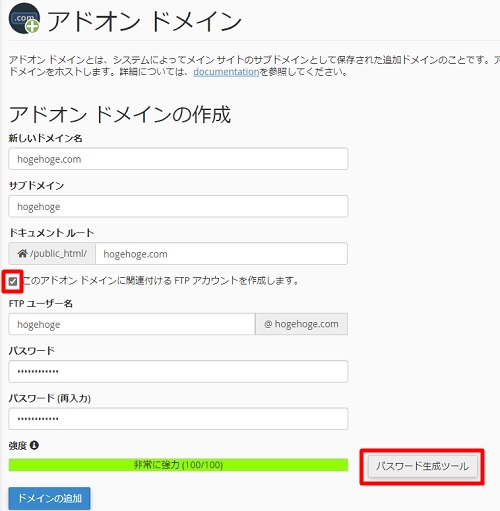This screenshot has width=500, height=511.
Task: Click into the サブドメイン text field
Action: 178,206
